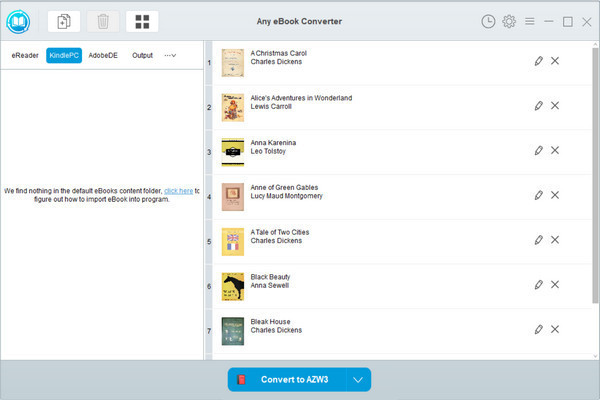Click Black Beauty horse cover thumbnail
Screen dimensions: 600x400
(233, 287)
